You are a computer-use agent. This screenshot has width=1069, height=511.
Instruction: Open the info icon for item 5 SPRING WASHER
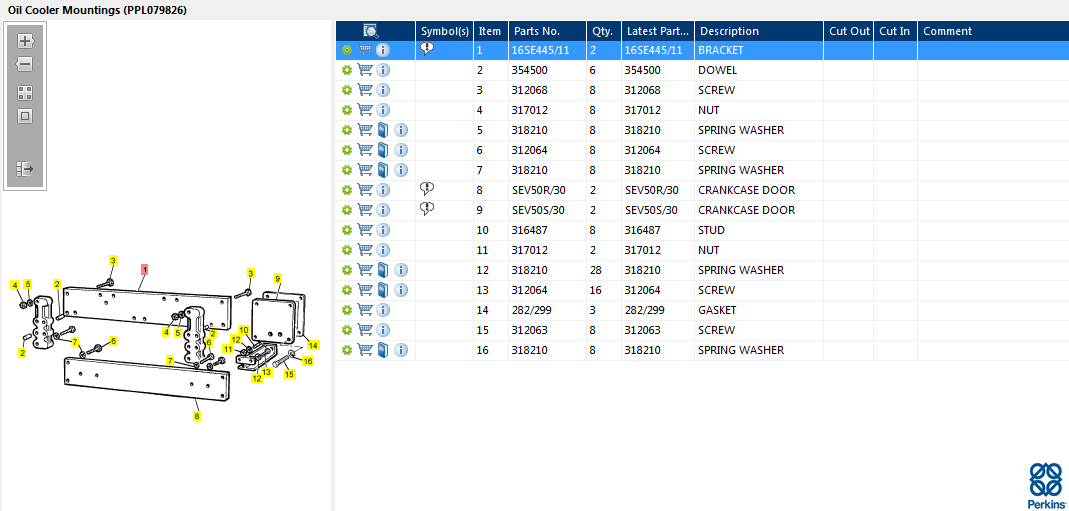[402, 130]
